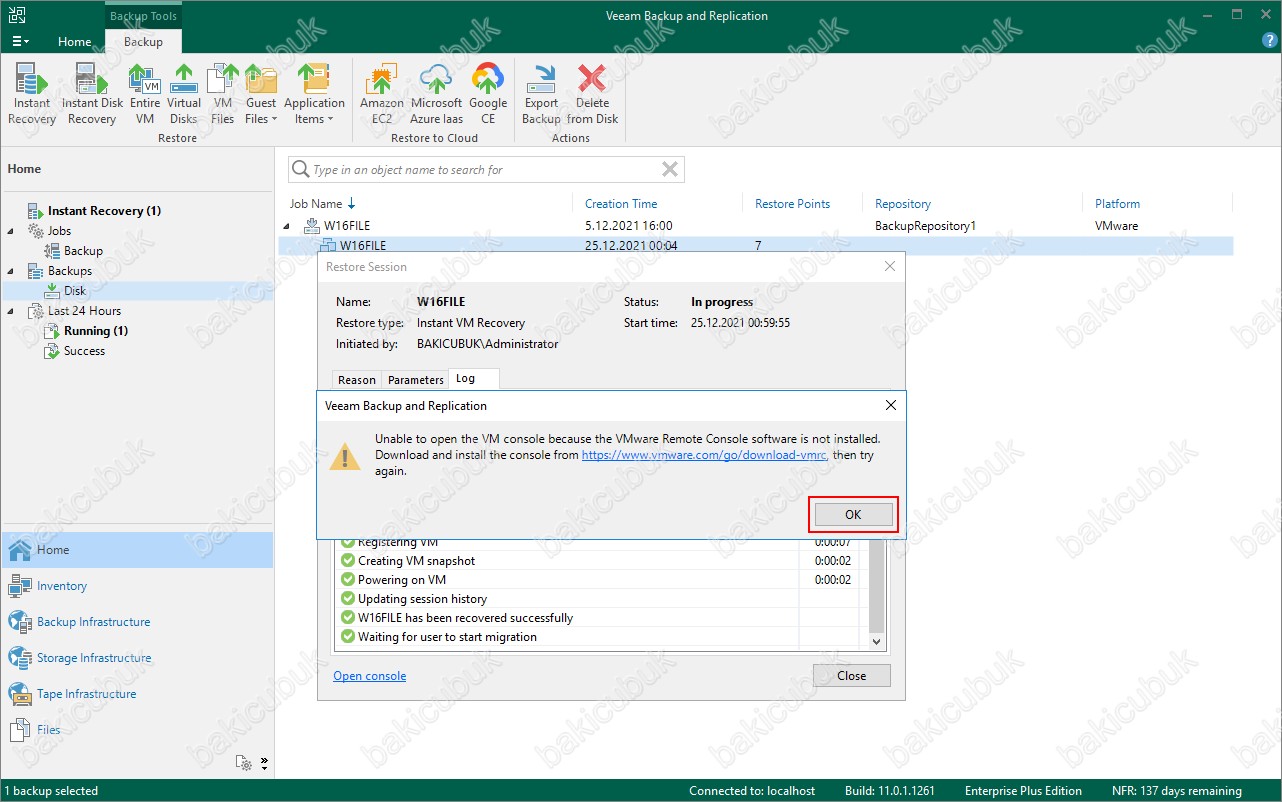Click the Platform column header
This screenshot has width=1282, height=802.
point(1117,204)
